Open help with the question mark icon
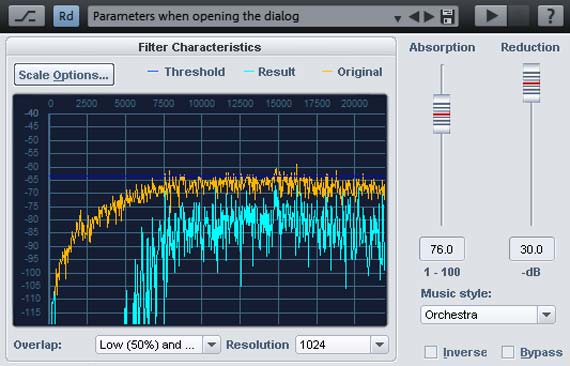 pos(550,16)
